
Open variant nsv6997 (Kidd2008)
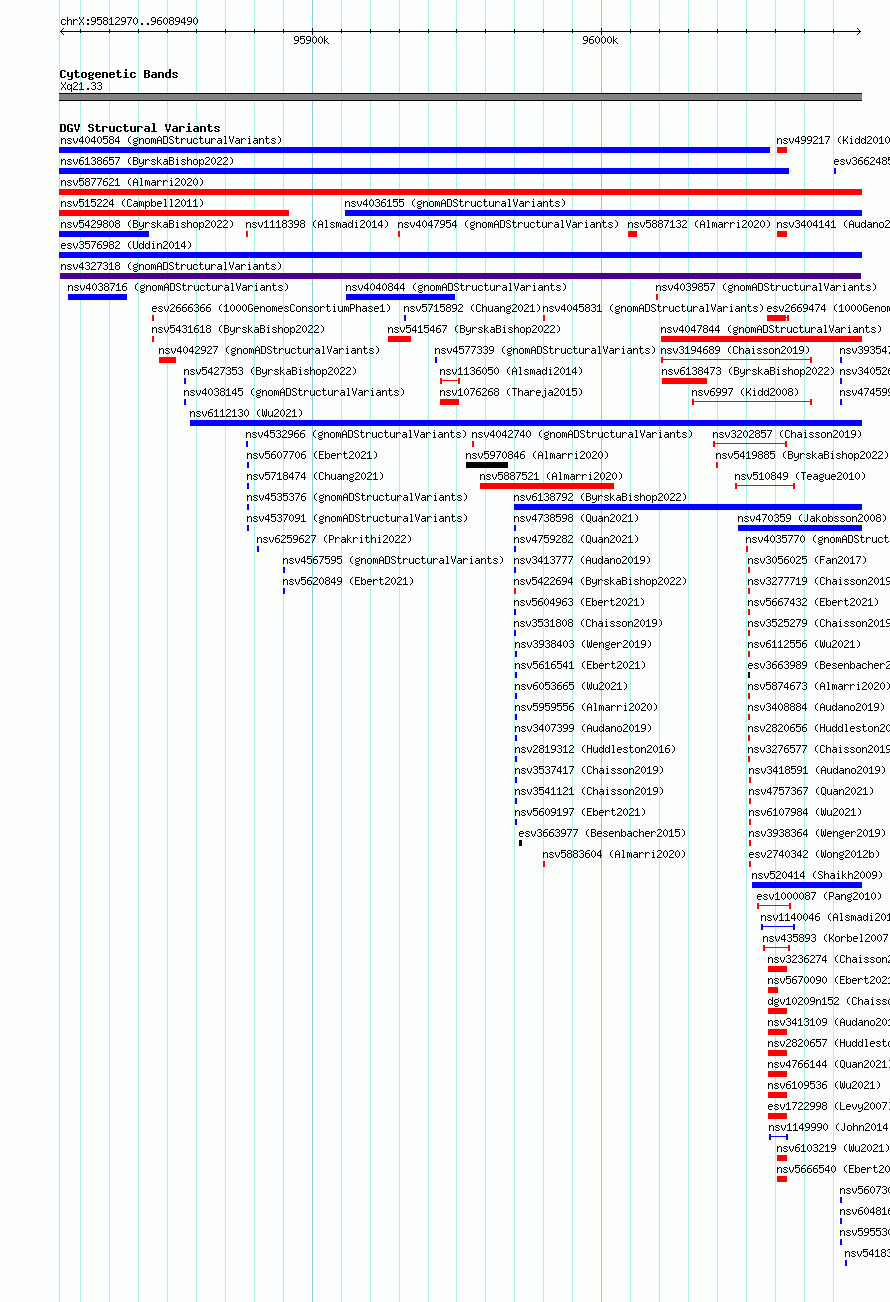745,392
